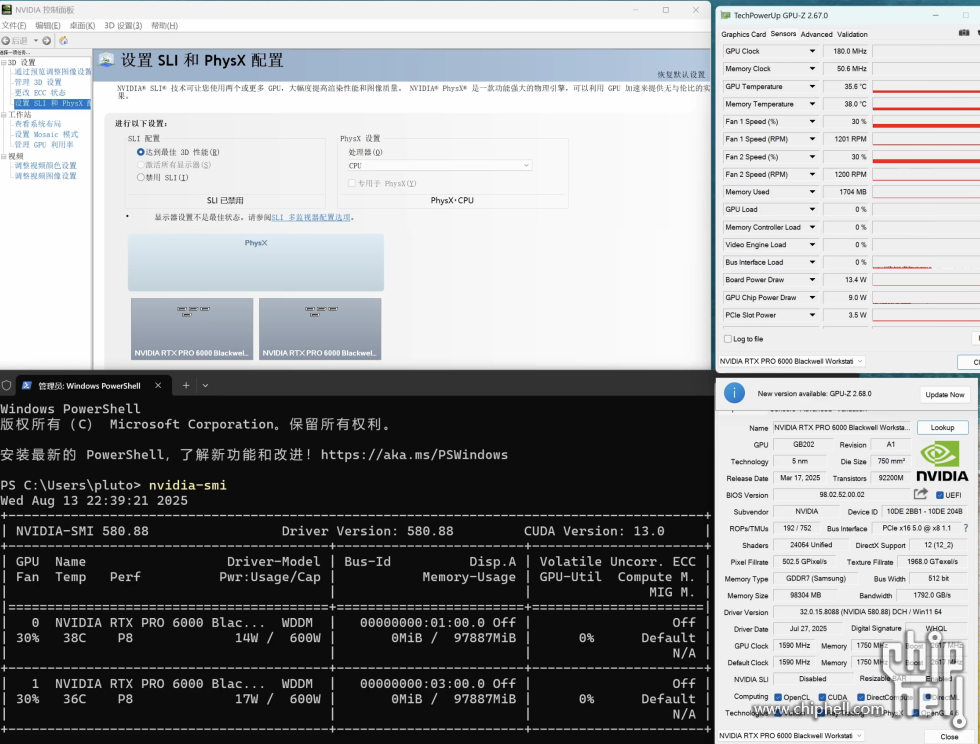
Task: Click the GPU-Z app icon in its title bar
Action: point(725,15)
